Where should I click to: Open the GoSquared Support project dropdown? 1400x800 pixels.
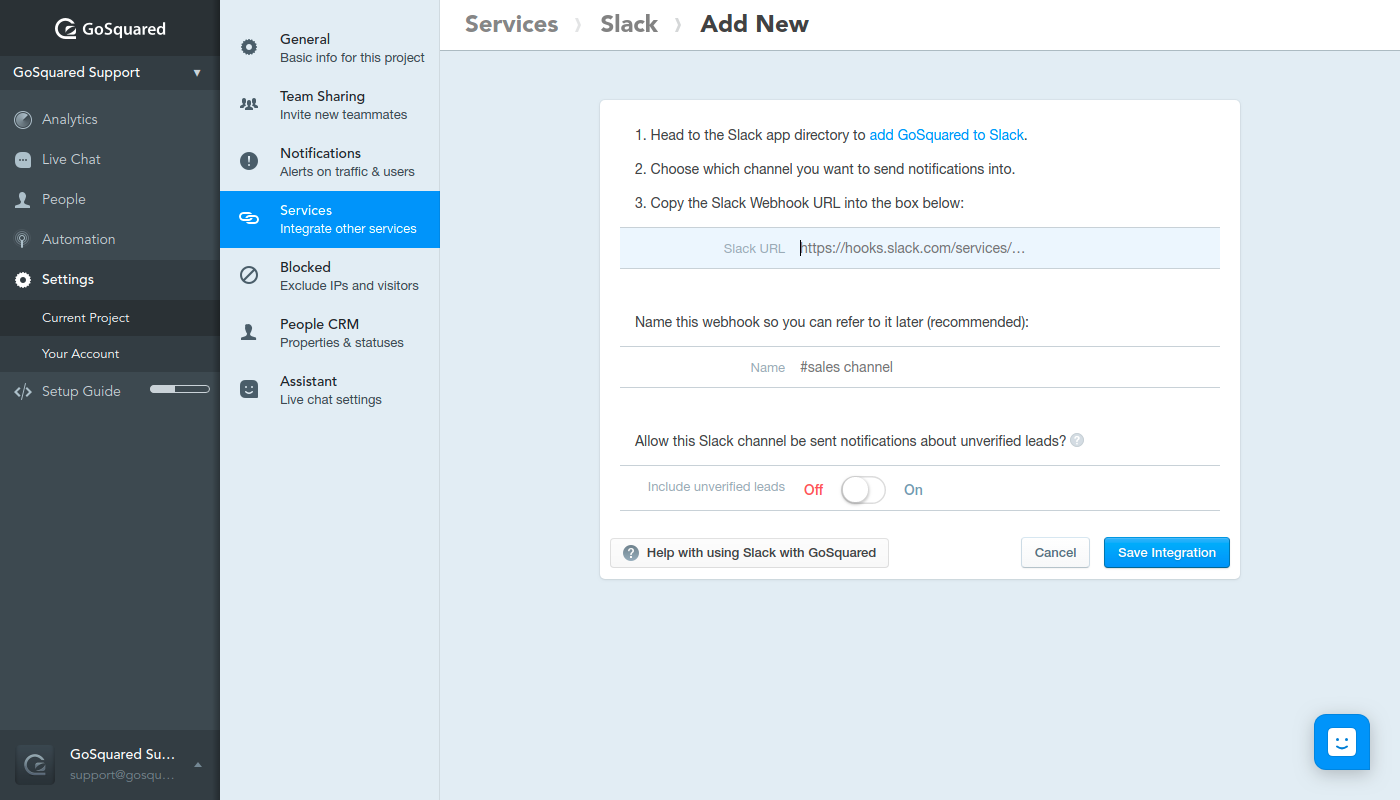tap(109, 73)
